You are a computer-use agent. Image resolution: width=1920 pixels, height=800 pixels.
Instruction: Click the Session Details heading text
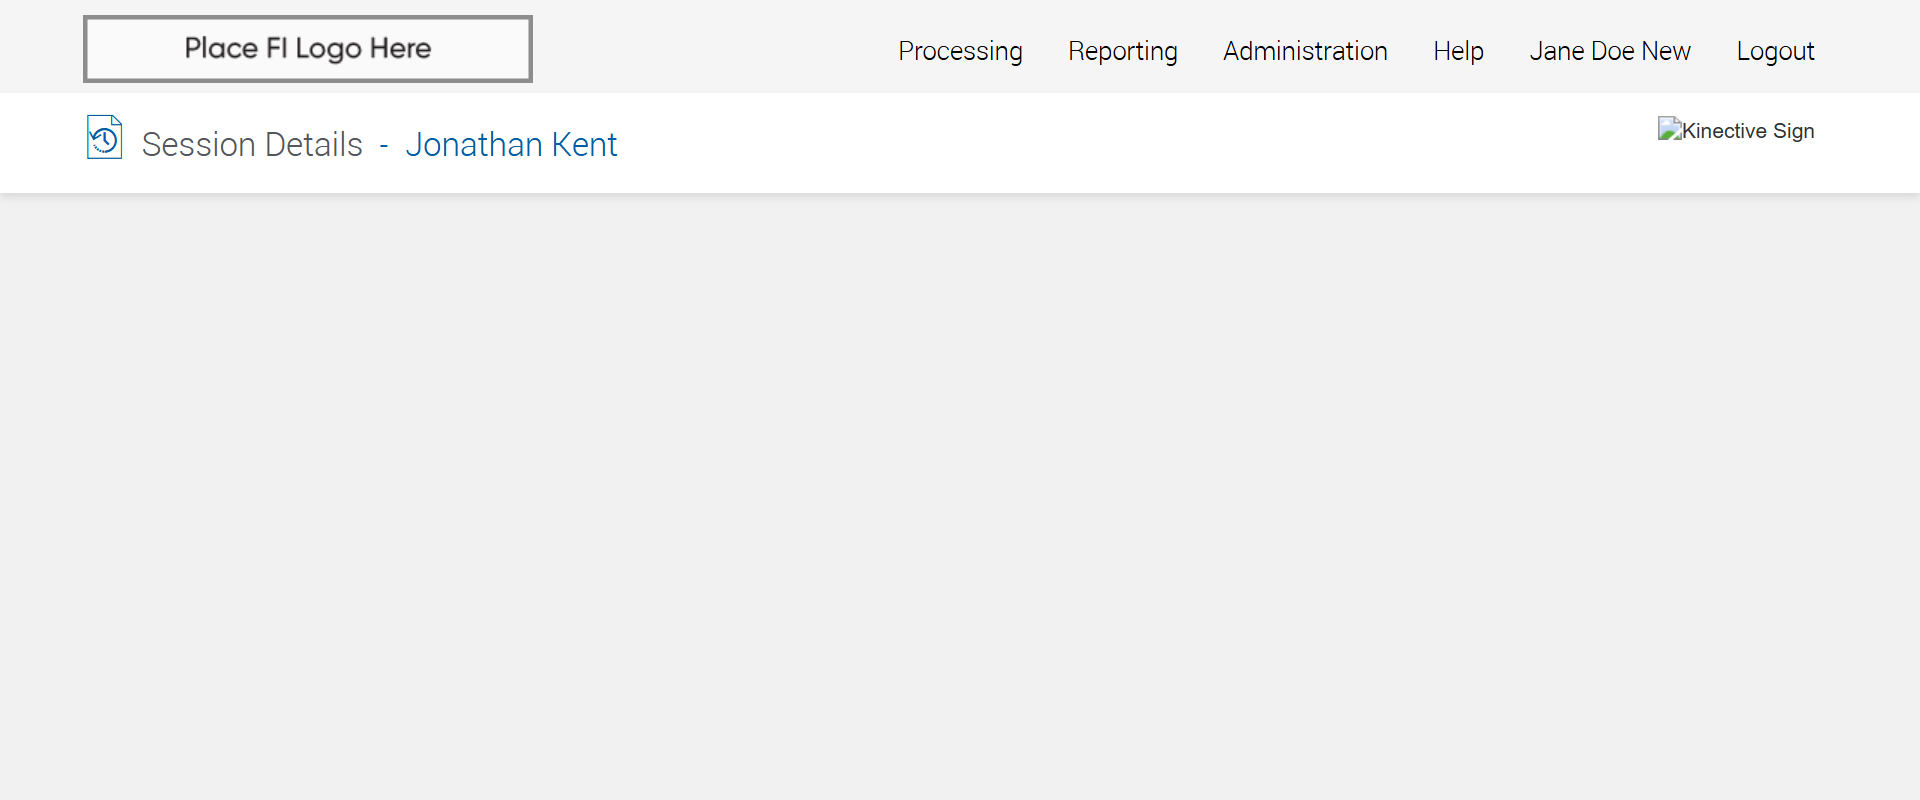pyautogui.click(x=252, y=145)
